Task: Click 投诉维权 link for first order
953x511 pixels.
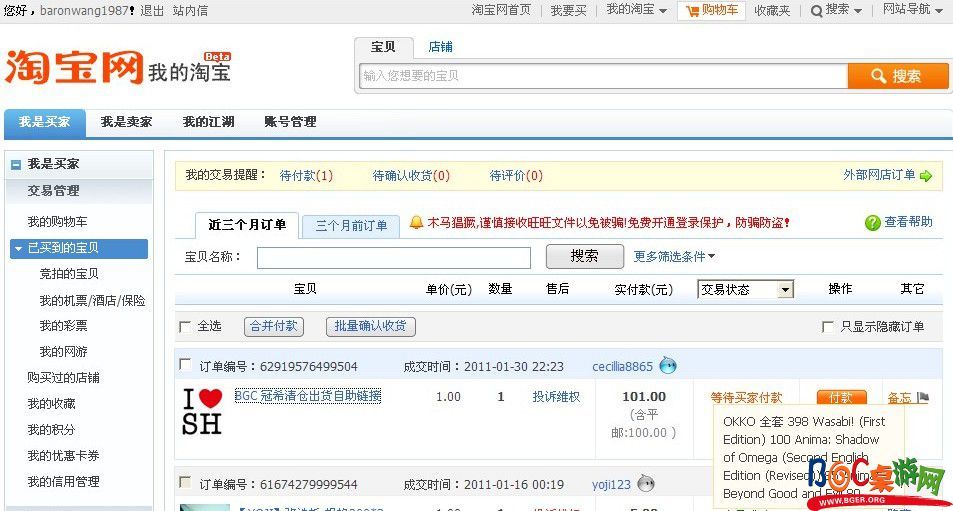Action: tap(556, 397)
